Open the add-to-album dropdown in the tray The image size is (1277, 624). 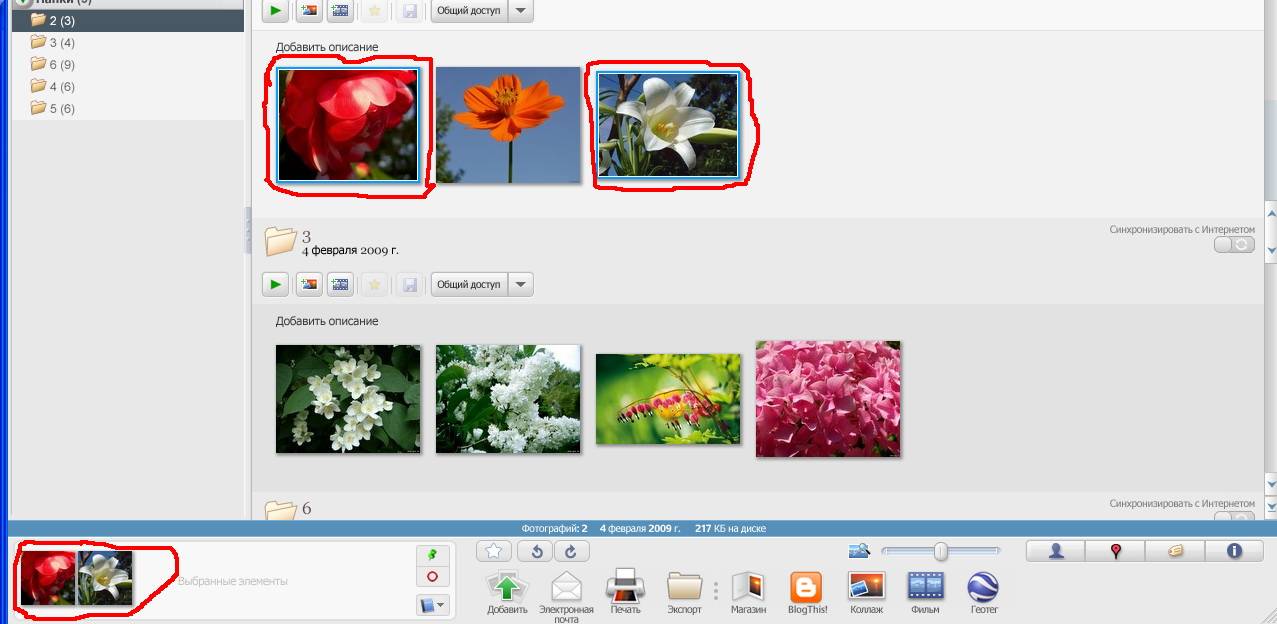click(432, 605)
